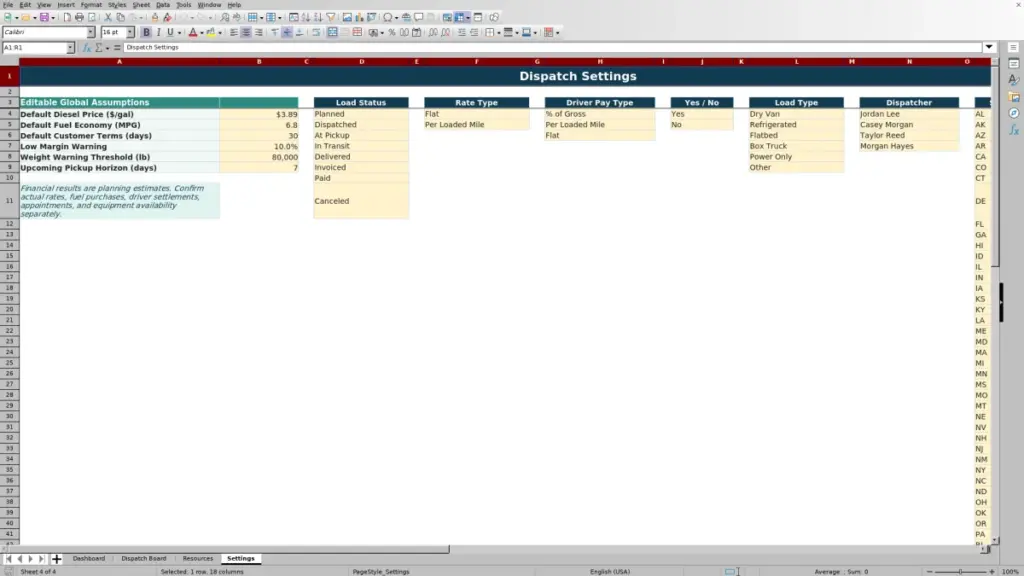Center text horizontally
1024x576 pixels.
246,33
